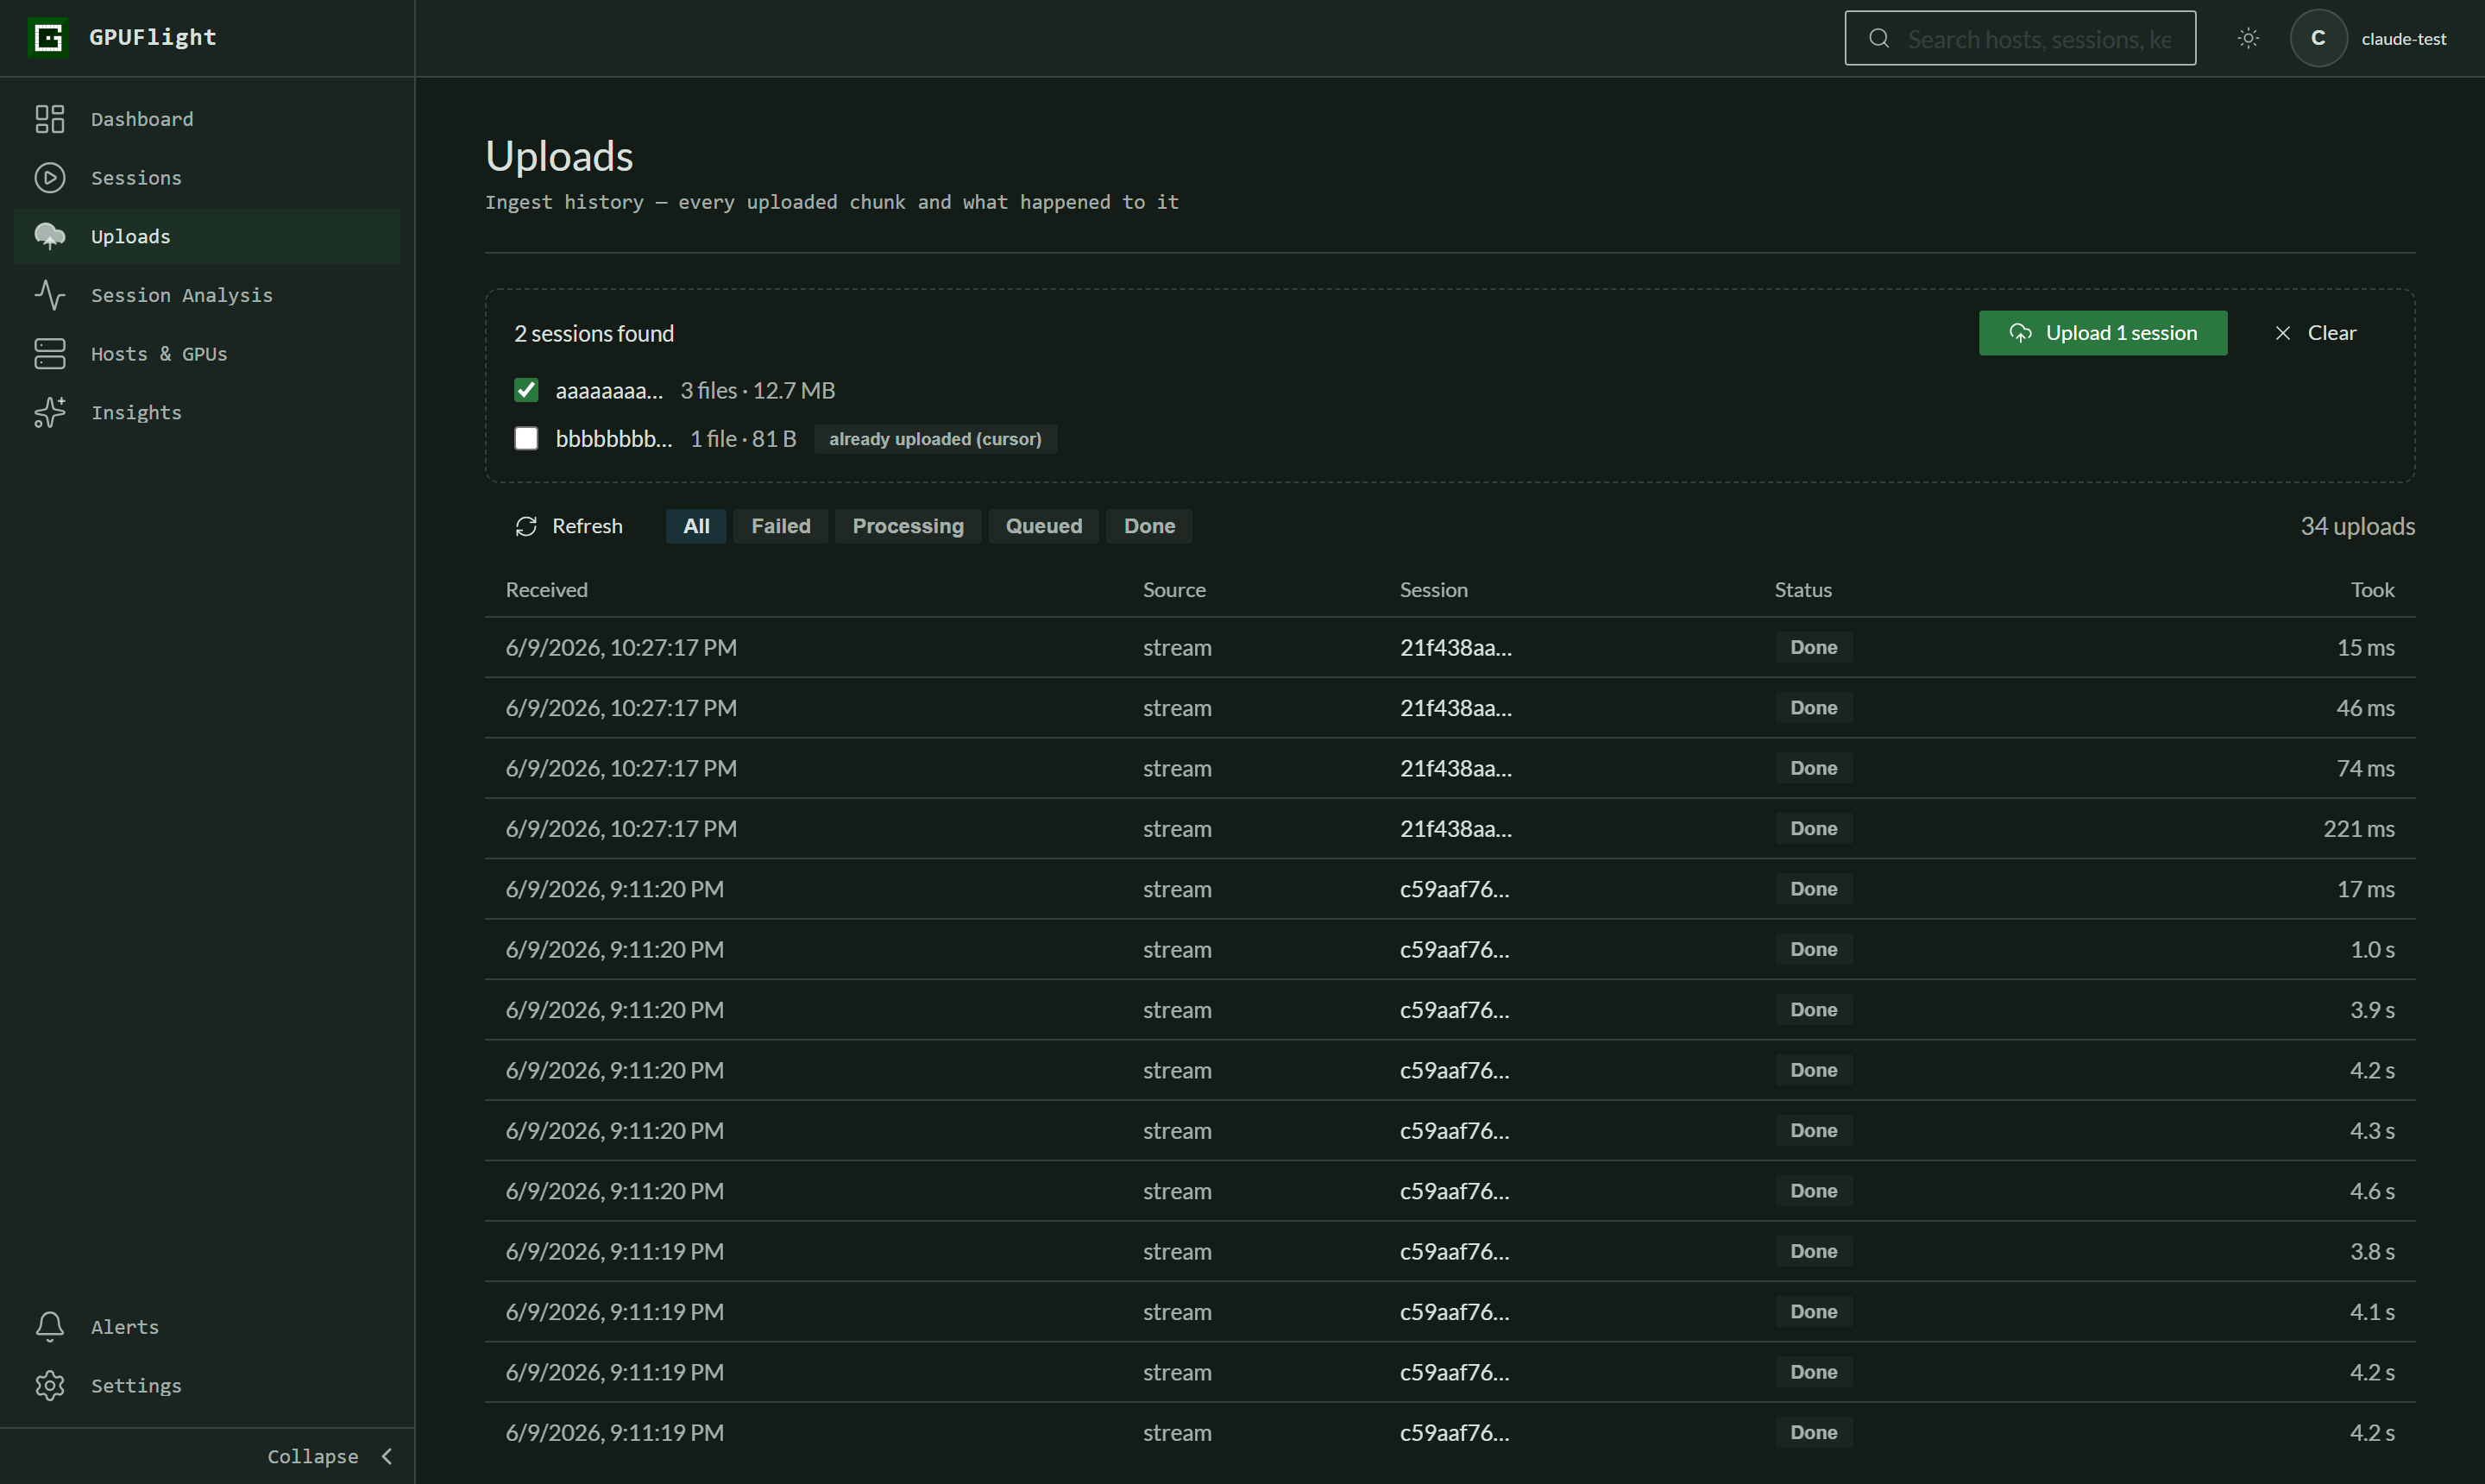Viewport: 2485px width, 1484px height.
Task: Select the row that took 46 ms
Action: click(1450, 708)
